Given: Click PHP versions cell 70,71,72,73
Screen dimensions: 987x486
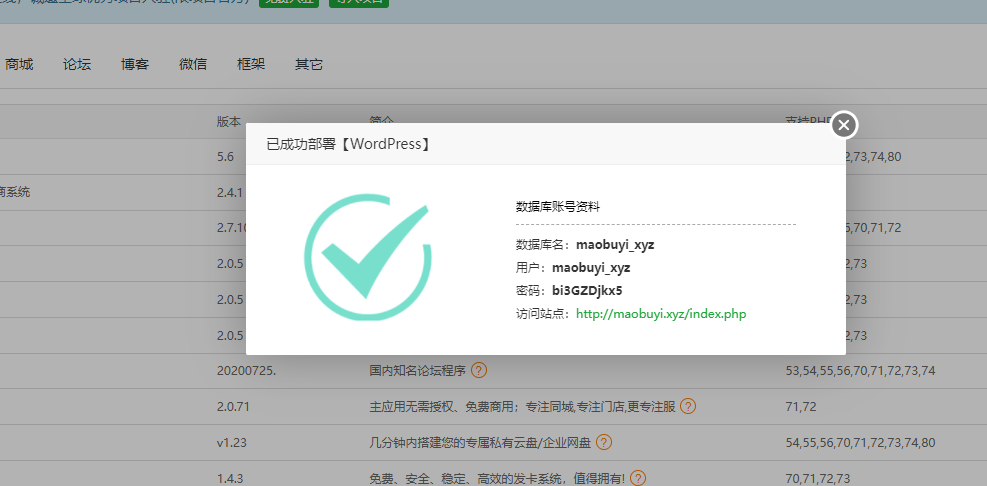Looking at the screenshot, I should (818, 478).
